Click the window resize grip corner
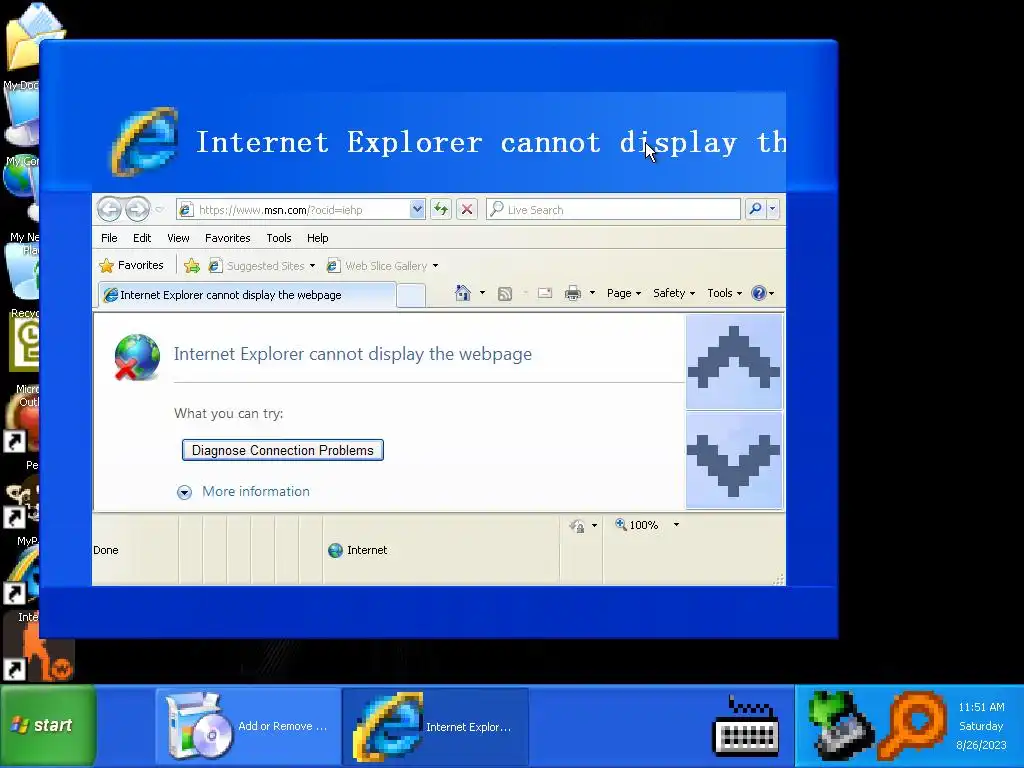 pos(778,579)
